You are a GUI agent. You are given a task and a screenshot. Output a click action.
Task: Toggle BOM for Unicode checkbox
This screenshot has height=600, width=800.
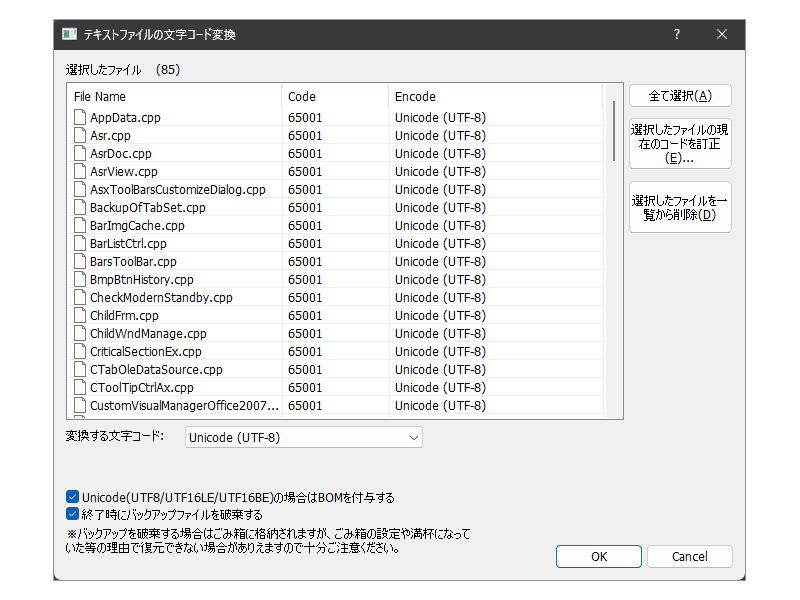pyautogui.click(x=72, y=496)
